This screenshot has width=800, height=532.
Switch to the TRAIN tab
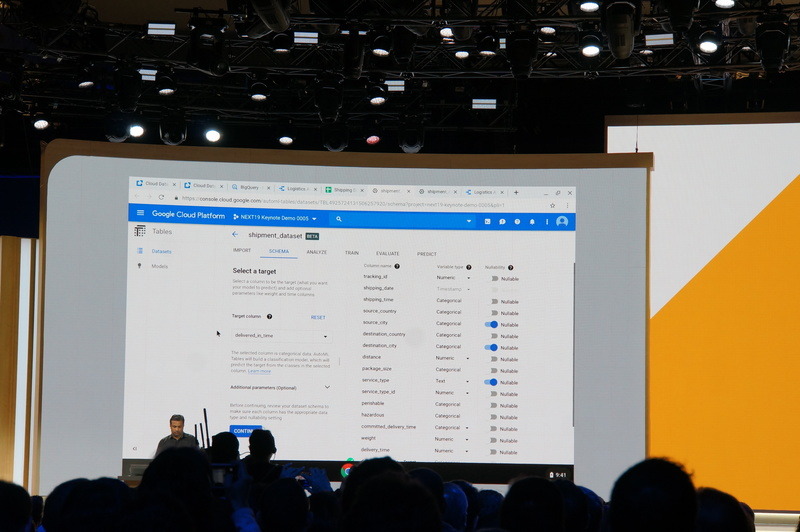[x=352, y=253]
